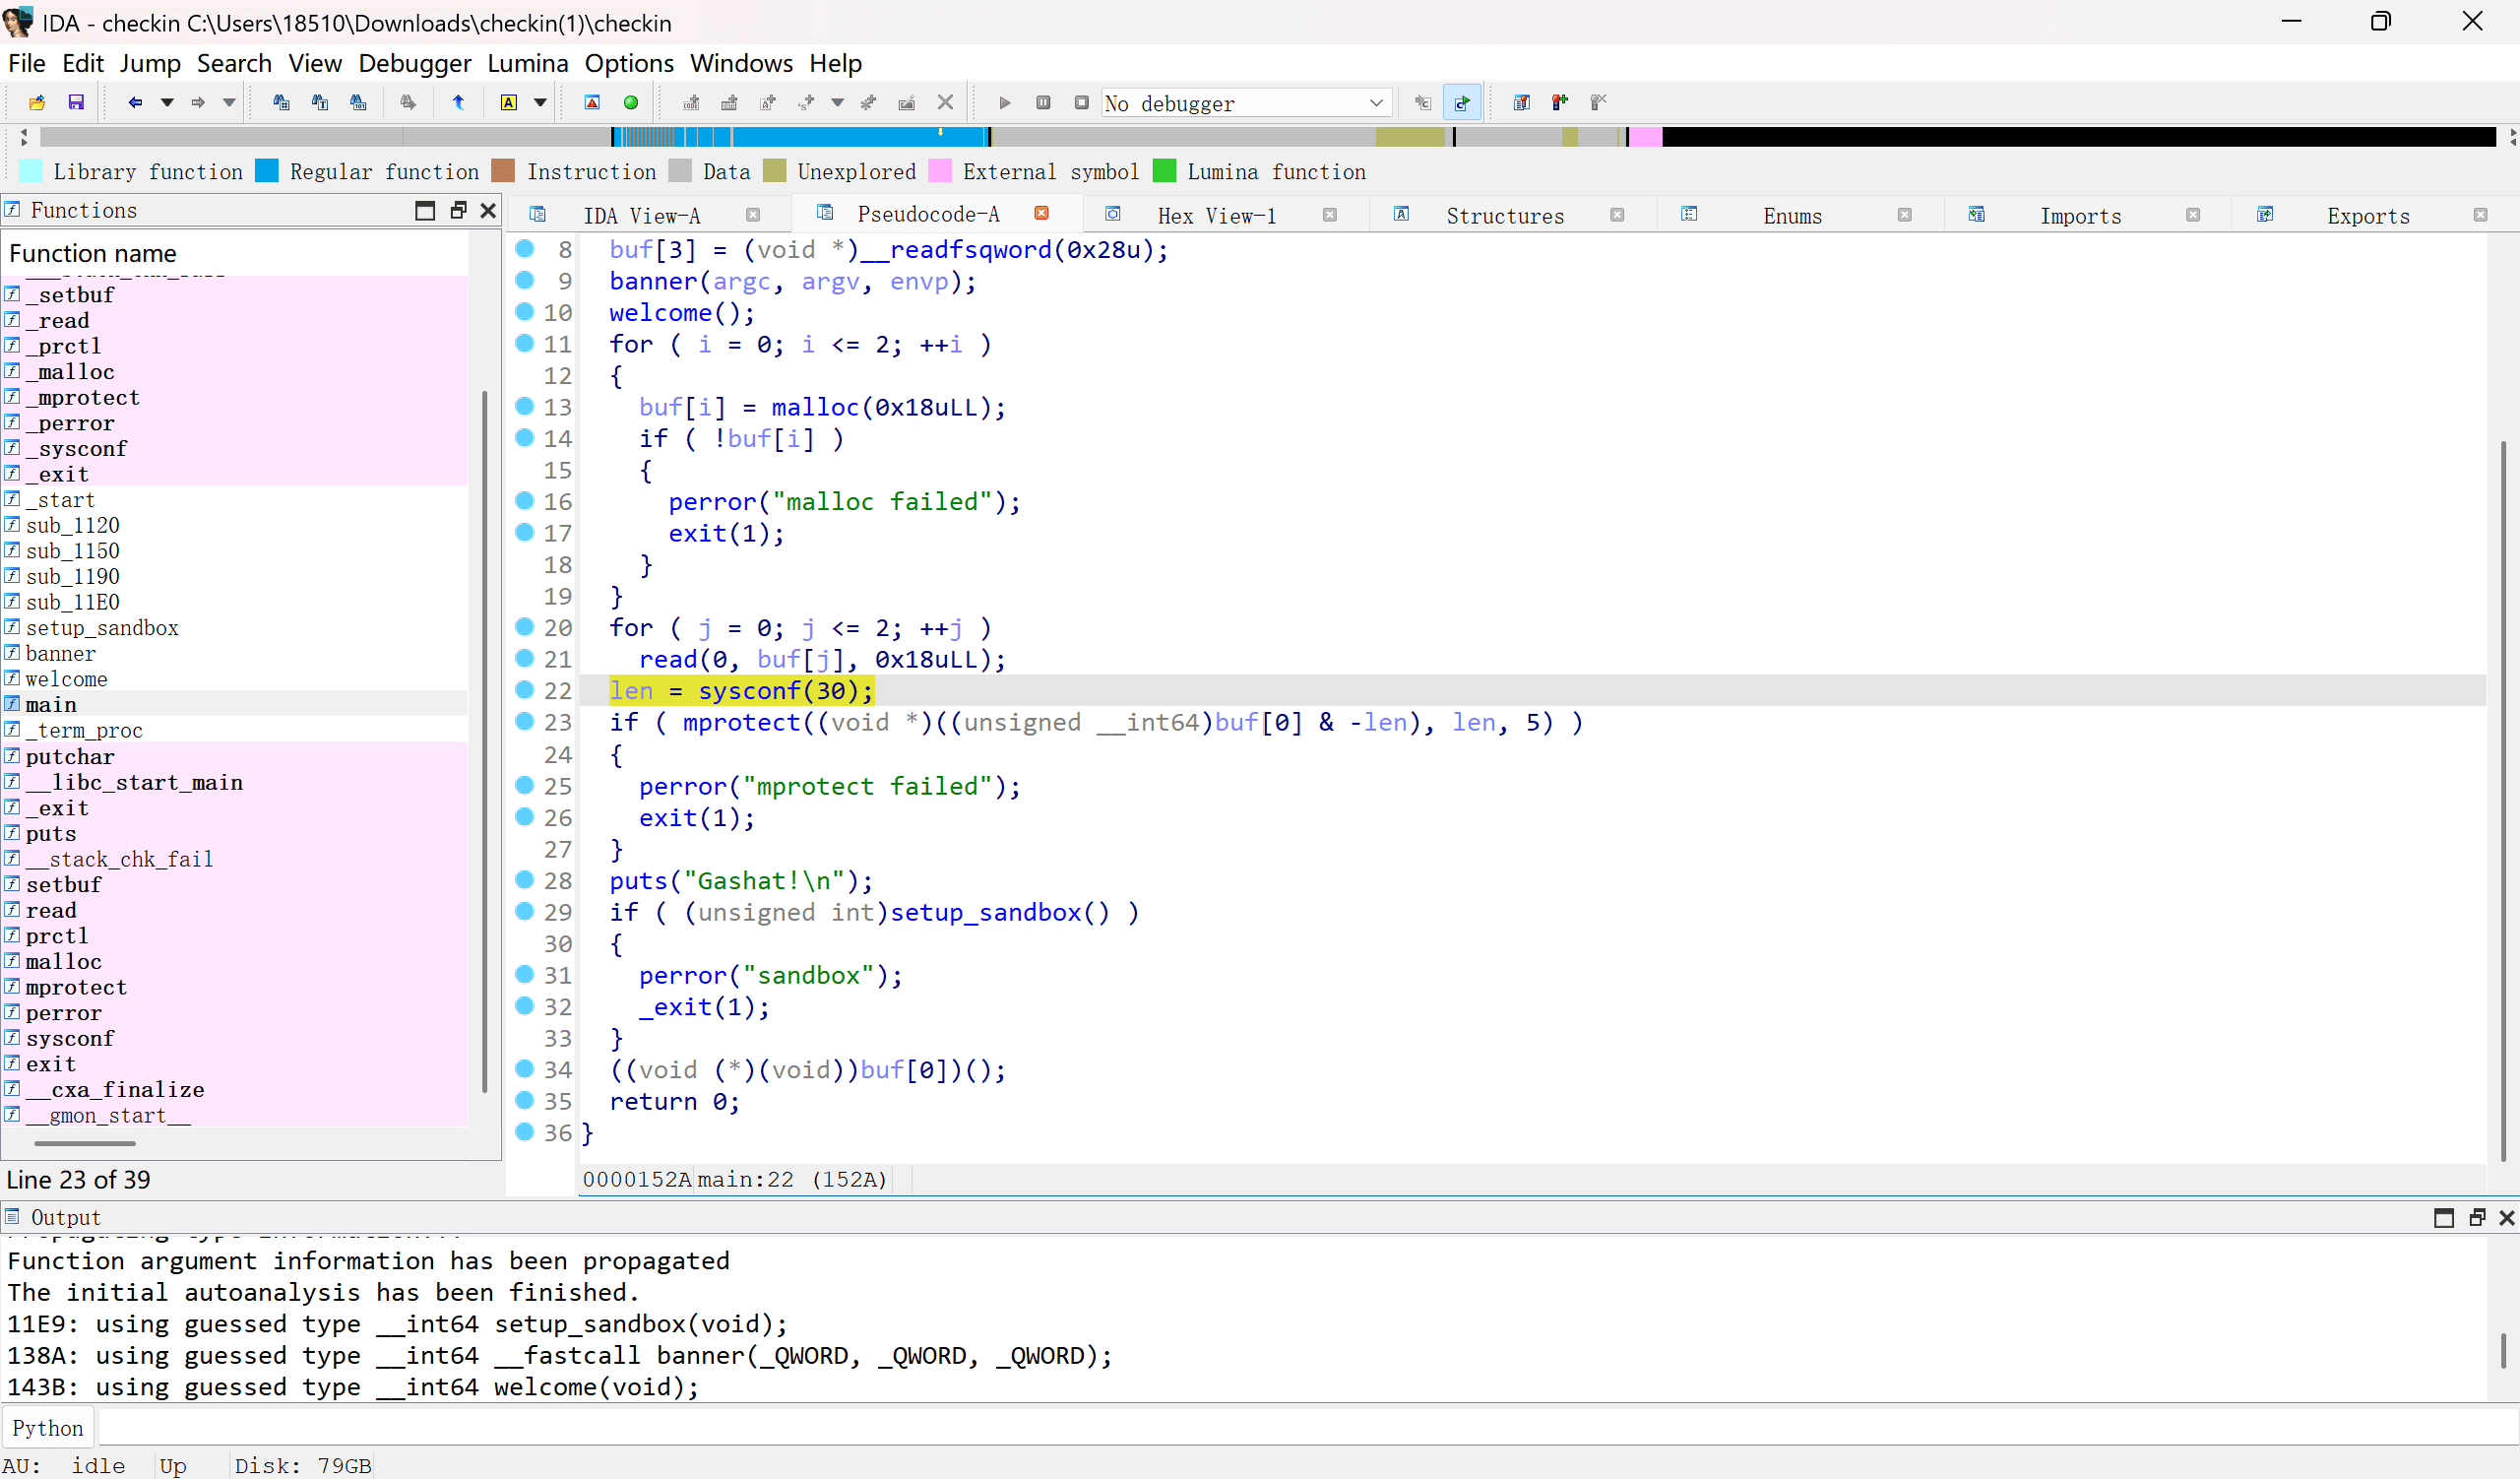
Task: Open dropdown arrow beside the struct 's+' icon
Action: pos(837,102)
